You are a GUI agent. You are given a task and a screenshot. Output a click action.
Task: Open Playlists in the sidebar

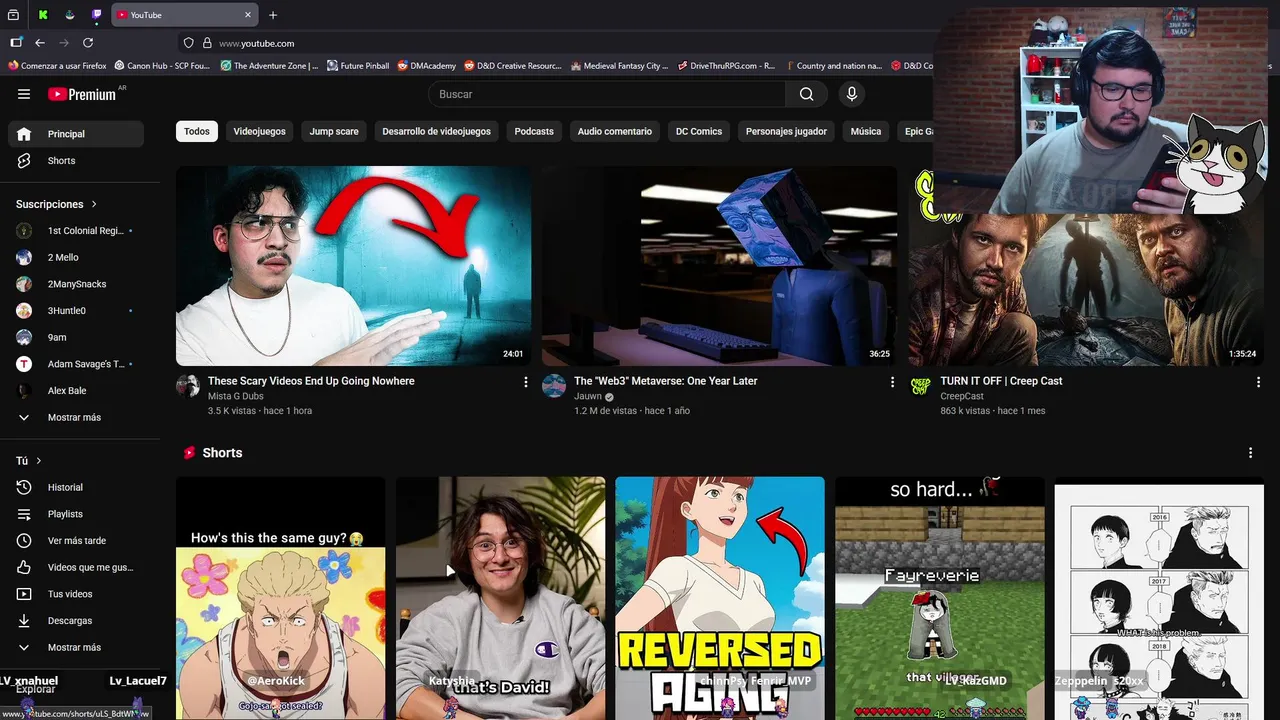pos(76,514)
